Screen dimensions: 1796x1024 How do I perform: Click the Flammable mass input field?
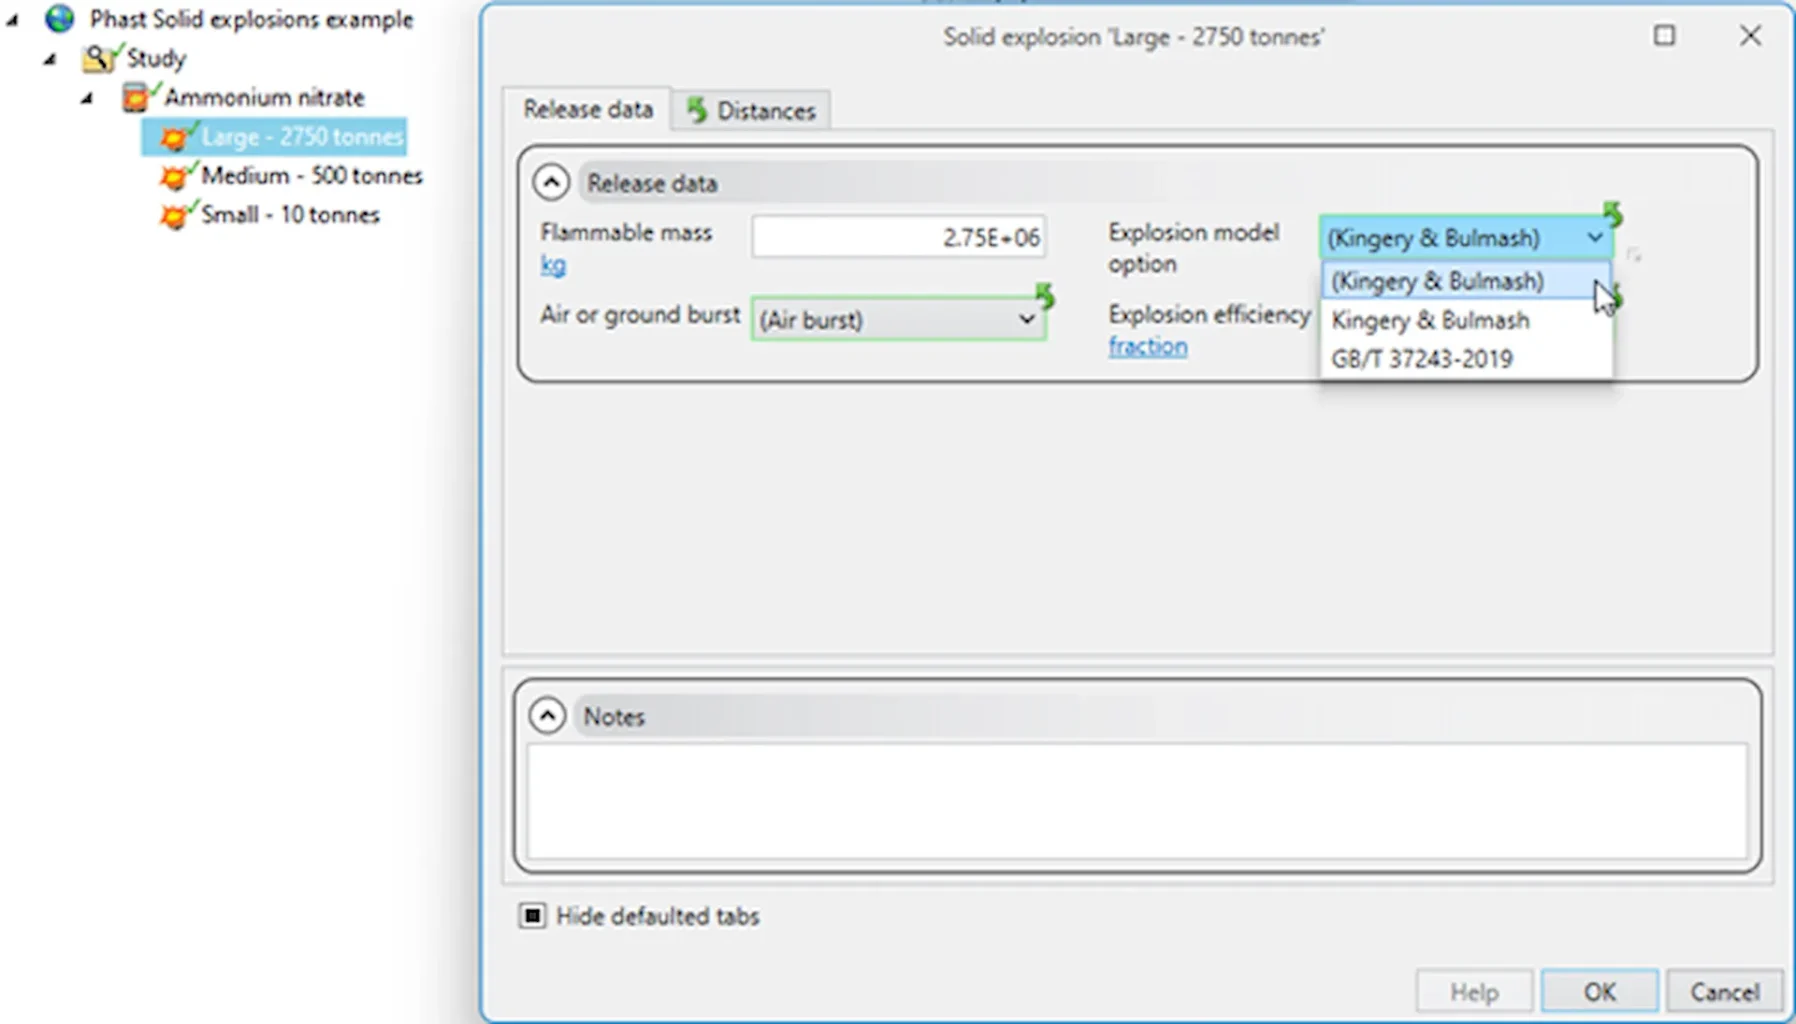click(898, 237)
